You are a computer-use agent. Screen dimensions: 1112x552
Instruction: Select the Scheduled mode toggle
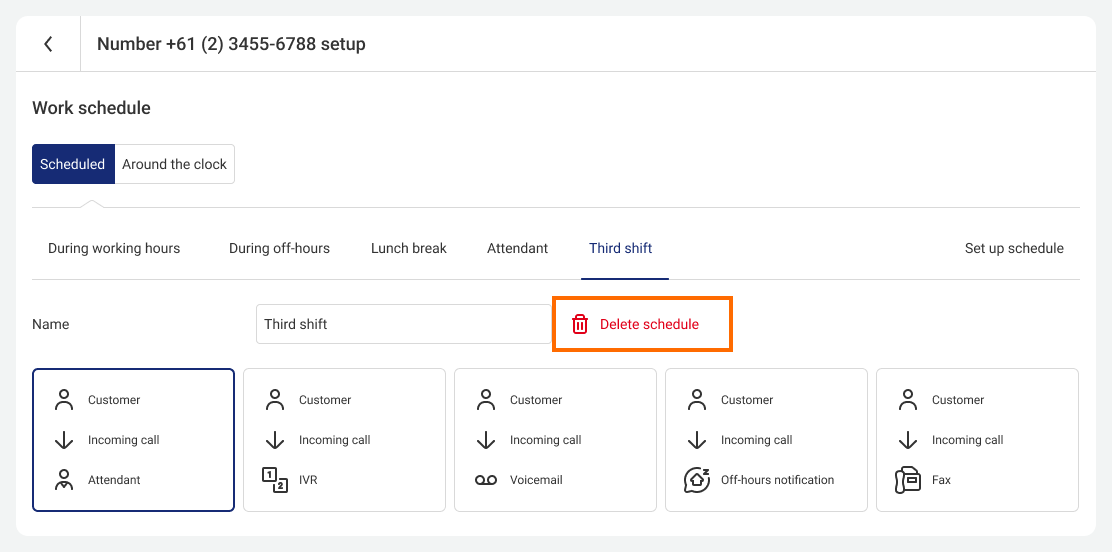[x=73, y=164]
